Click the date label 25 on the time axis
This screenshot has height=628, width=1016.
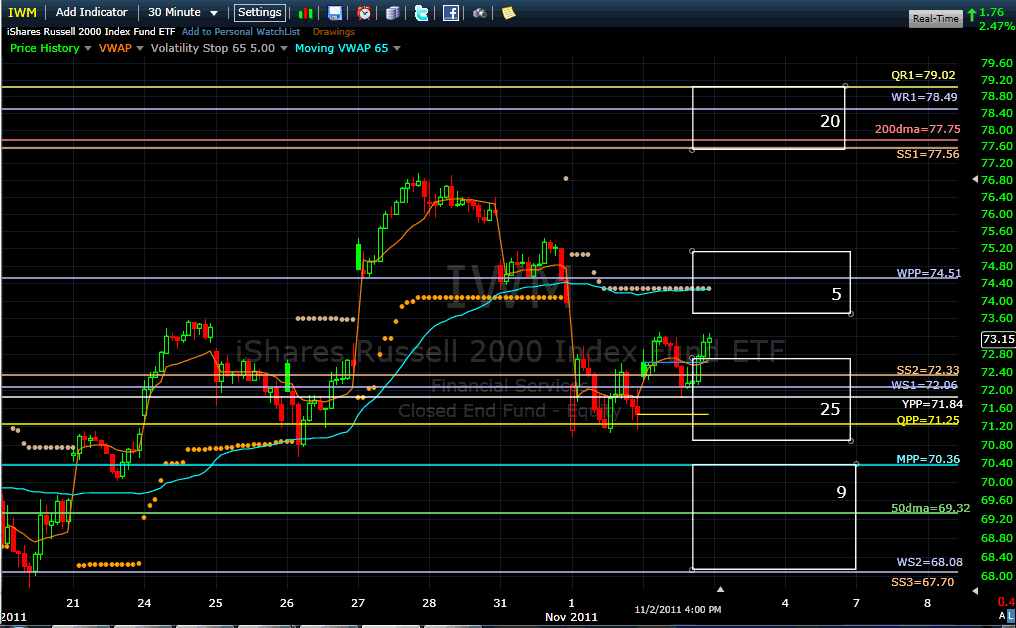tap(215, 603)
